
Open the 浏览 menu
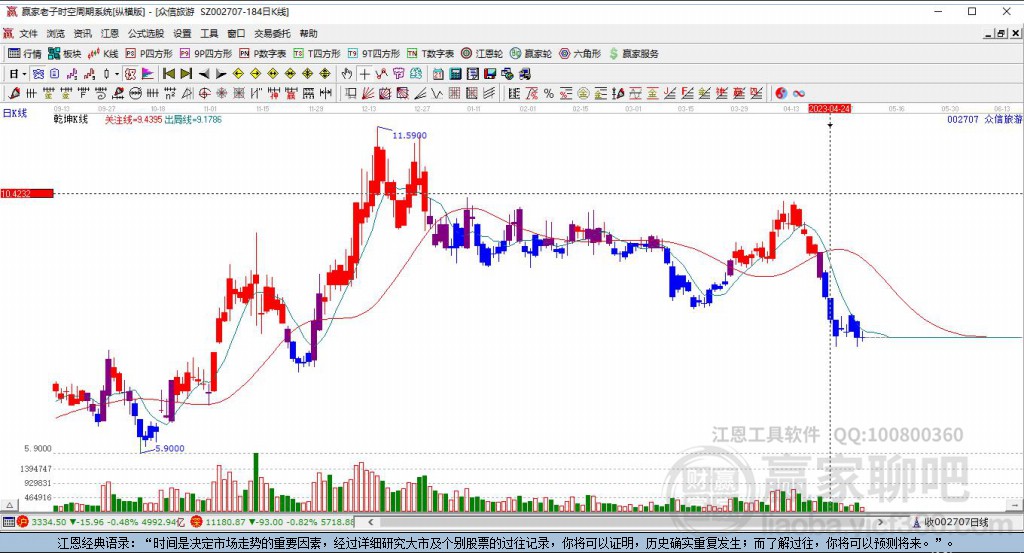(56, 33)
